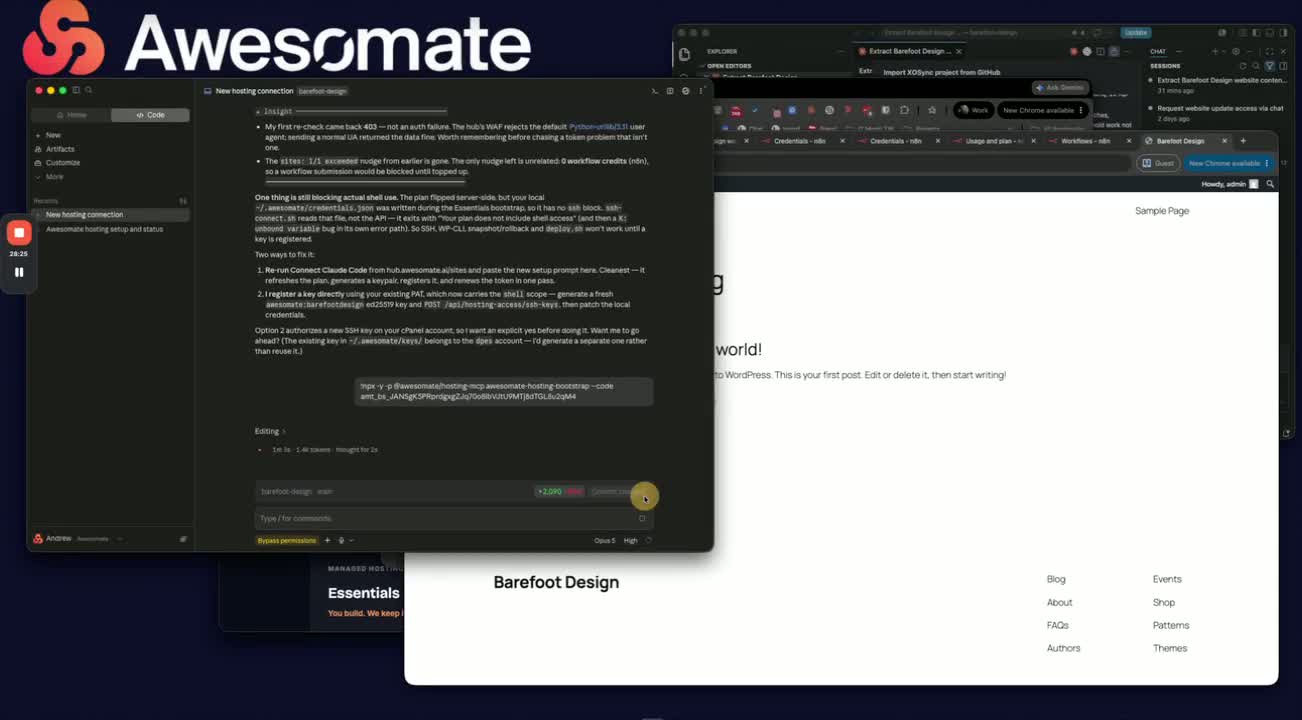
Task: Switch to the 'Usage and plan' browser tab
Action: tap(994, 141)
